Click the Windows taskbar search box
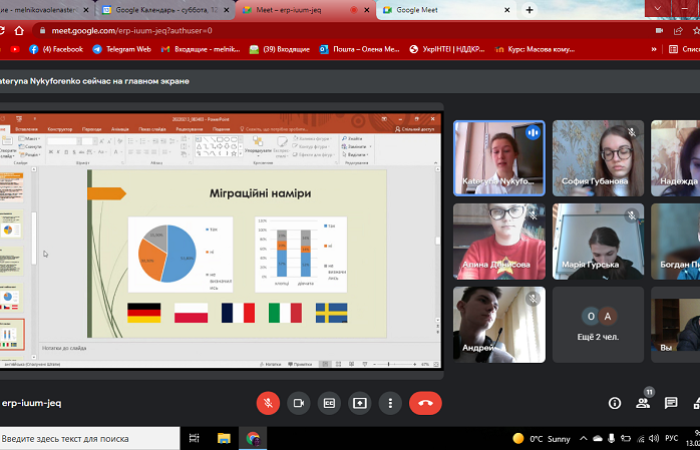 [88, 438]
